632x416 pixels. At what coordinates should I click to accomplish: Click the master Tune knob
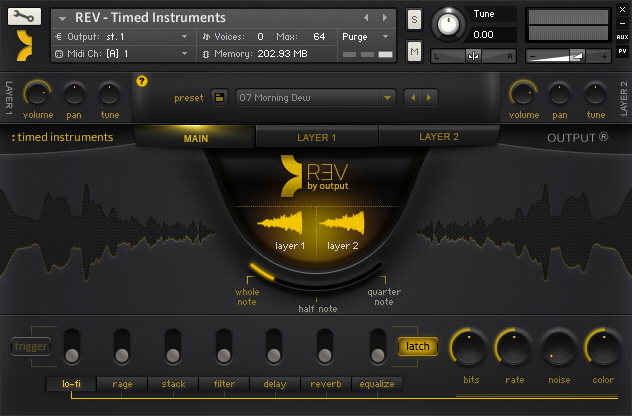click(x=448, y=24)
